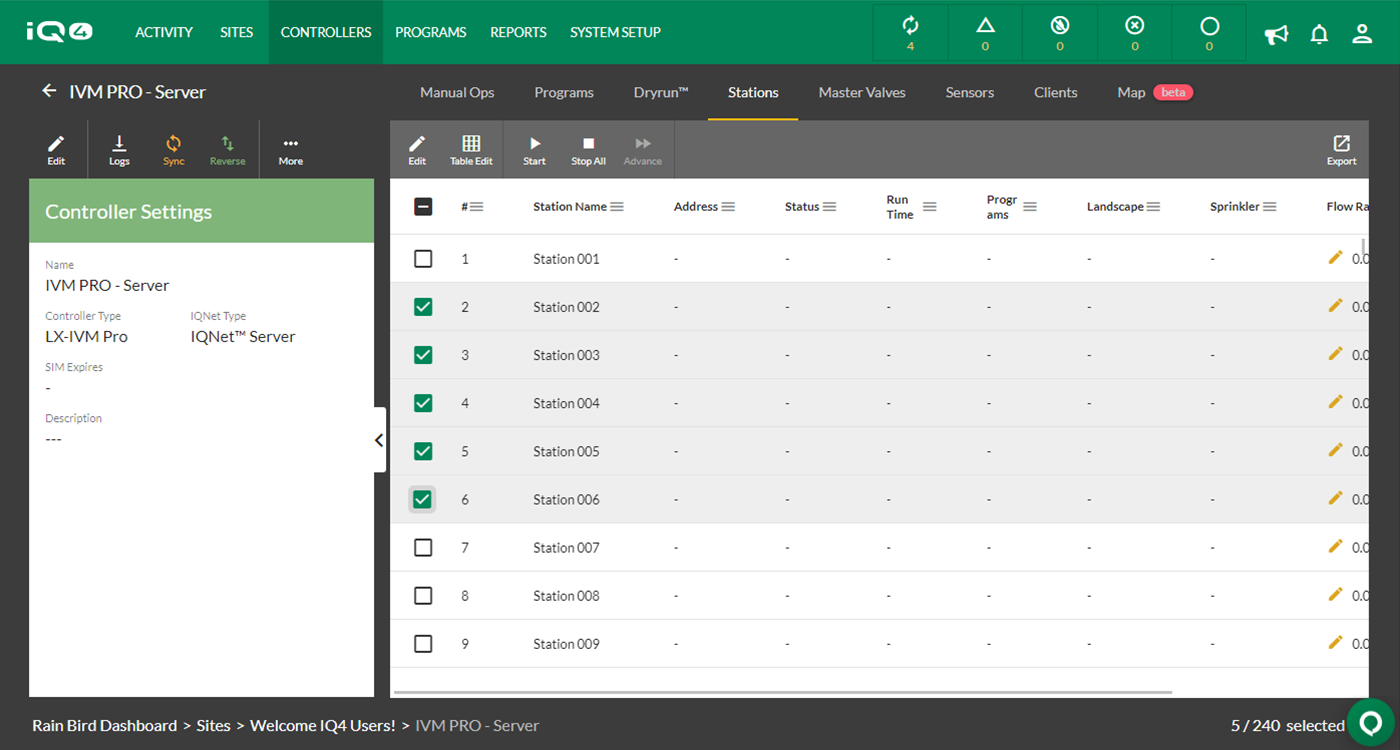Edit selected stations from stations toolbar
The image size is (1400, 750).
pyautogui.click(x=417, y=150)
